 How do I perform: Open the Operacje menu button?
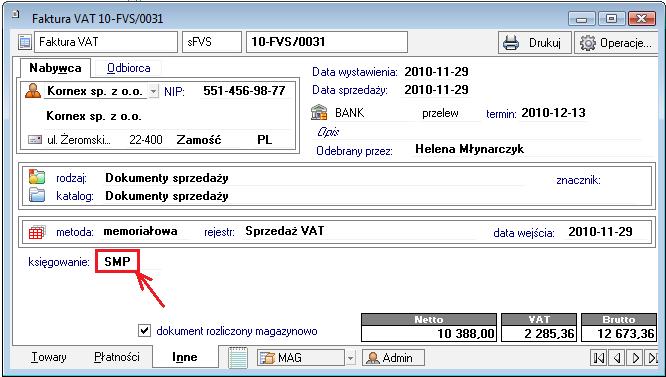tap(615, 42)
